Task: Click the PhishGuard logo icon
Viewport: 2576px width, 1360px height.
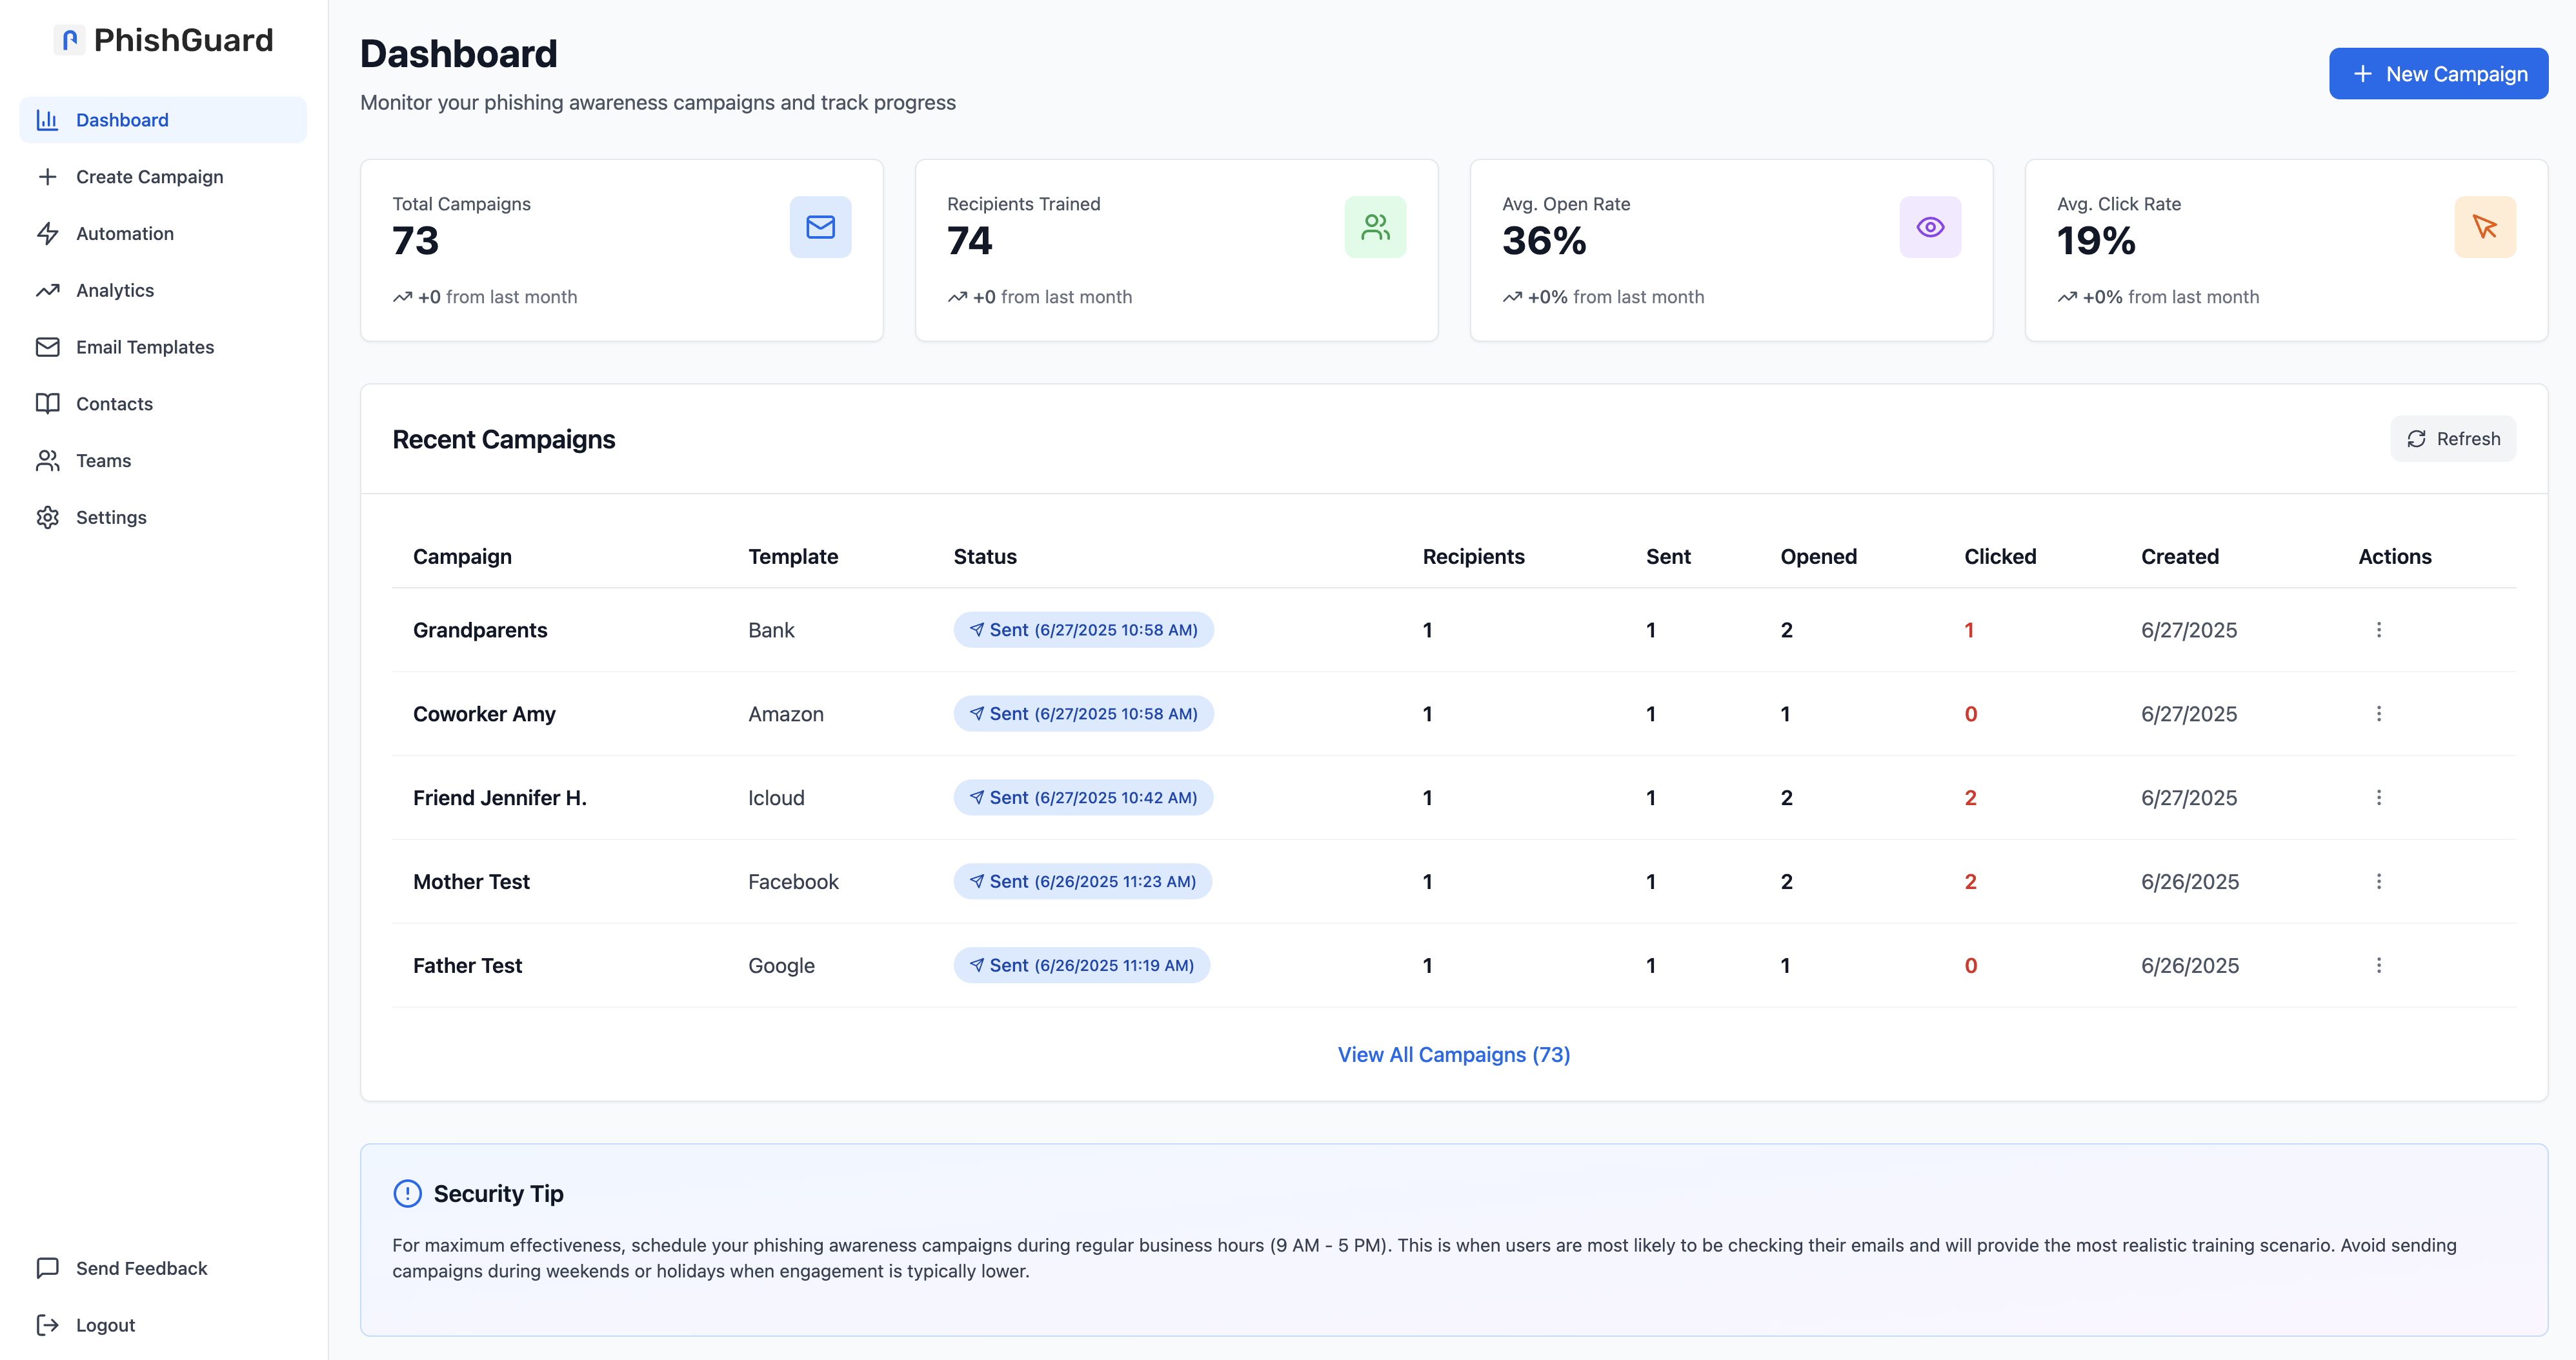Action: coord(69,40)
